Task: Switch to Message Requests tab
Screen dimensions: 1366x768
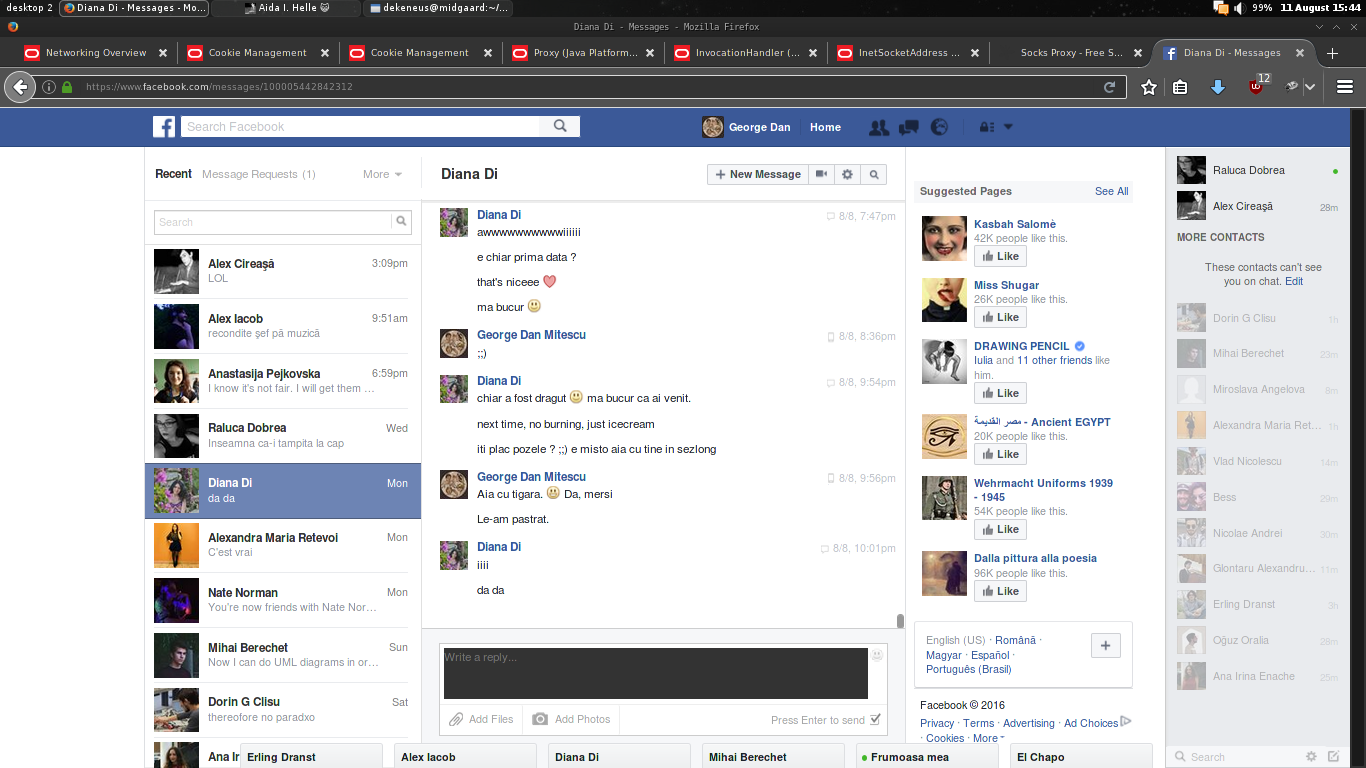Action: 259,174
